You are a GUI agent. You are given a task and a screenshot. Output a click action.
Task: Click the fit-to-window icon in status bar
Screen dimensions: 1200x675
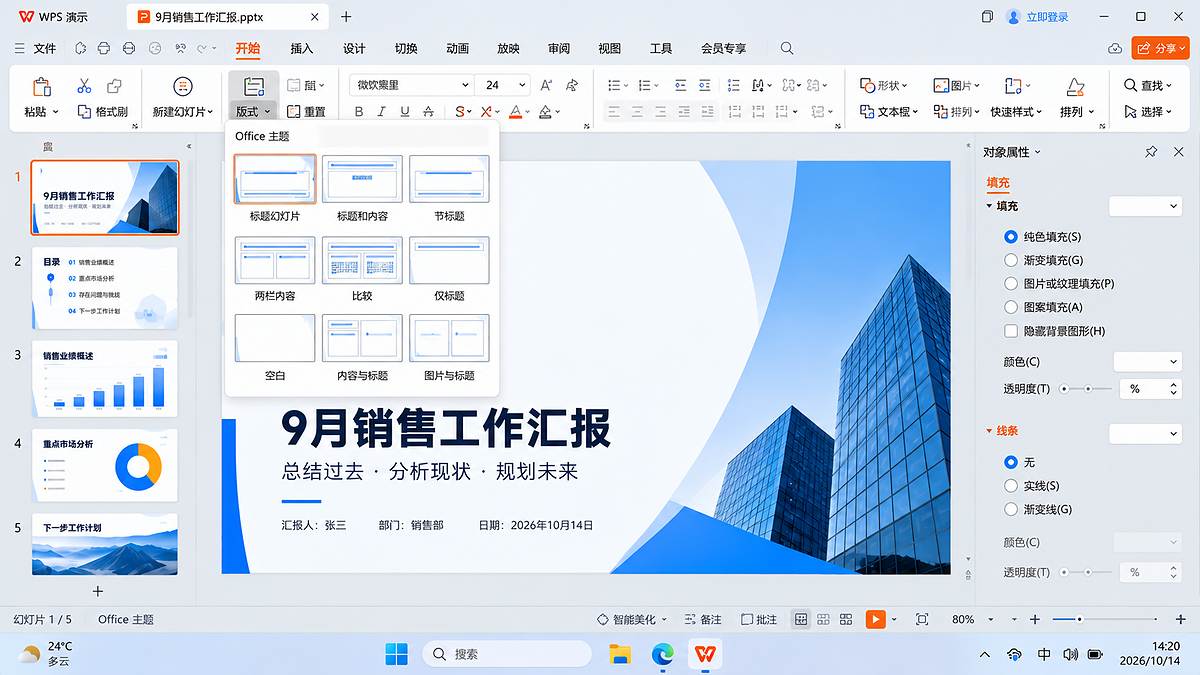[922, 620]
